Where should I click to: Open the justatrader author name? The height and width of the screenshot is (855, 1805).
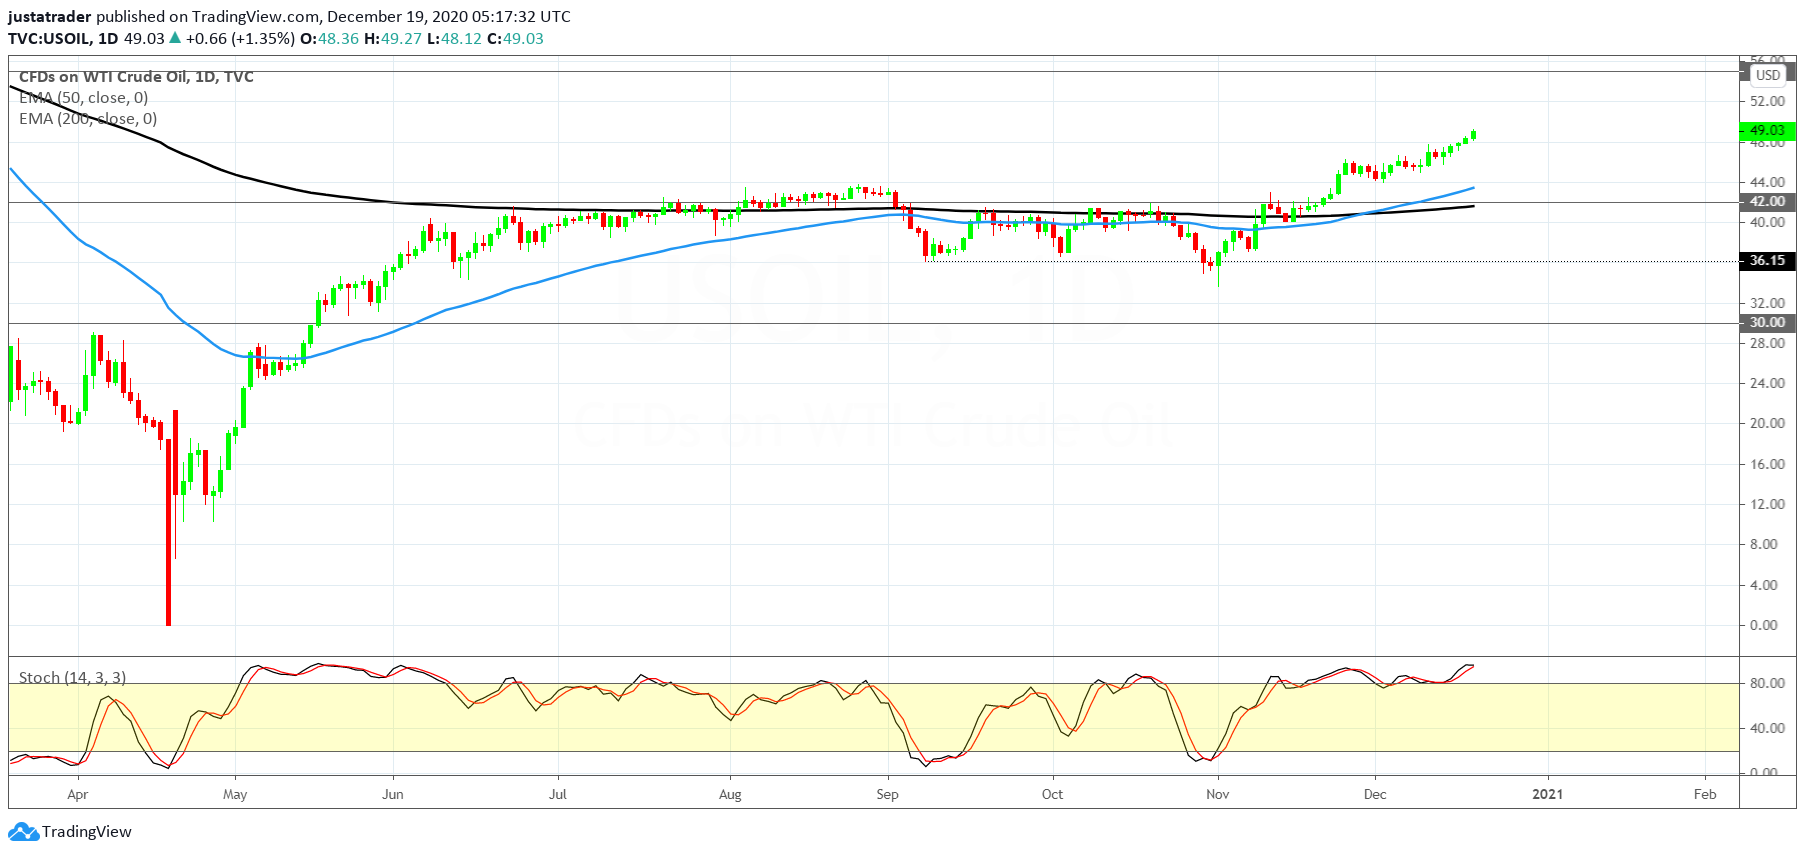tap(50, 17)
